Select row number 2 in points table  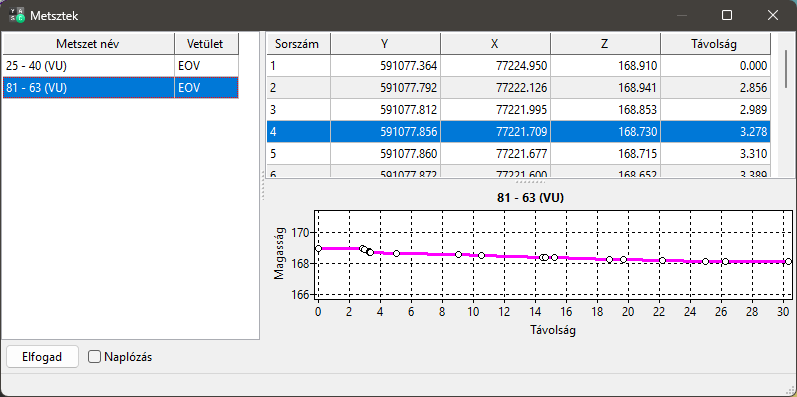[x=299, y=87]
